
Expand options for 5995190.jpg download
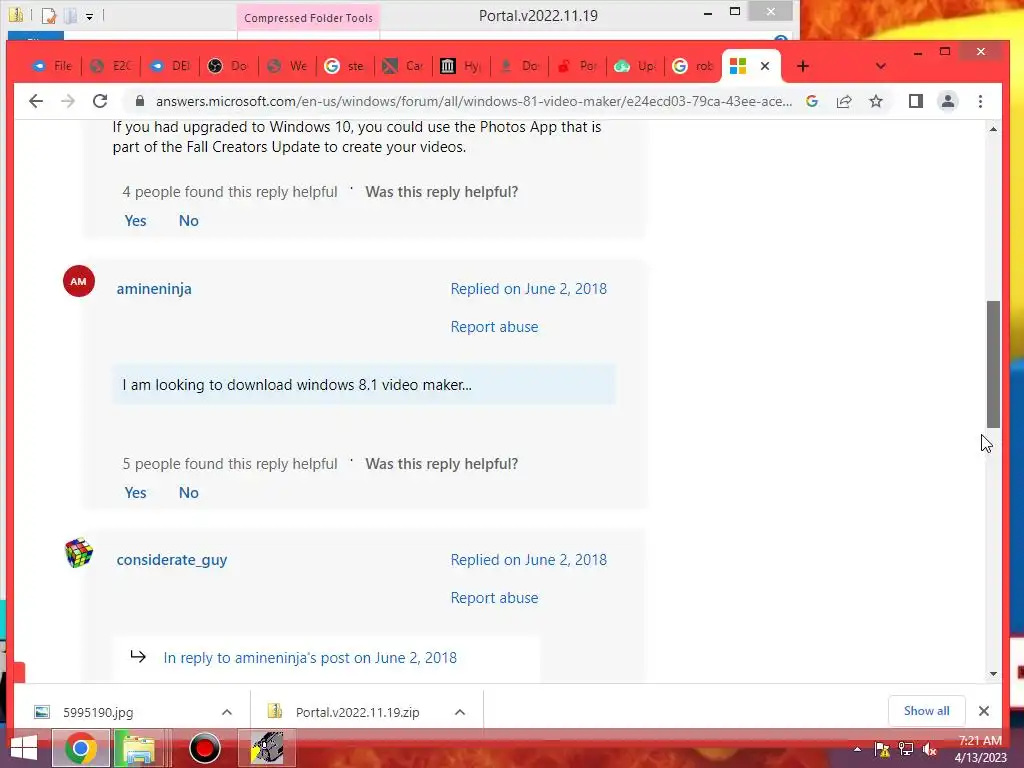pos(227,712)
